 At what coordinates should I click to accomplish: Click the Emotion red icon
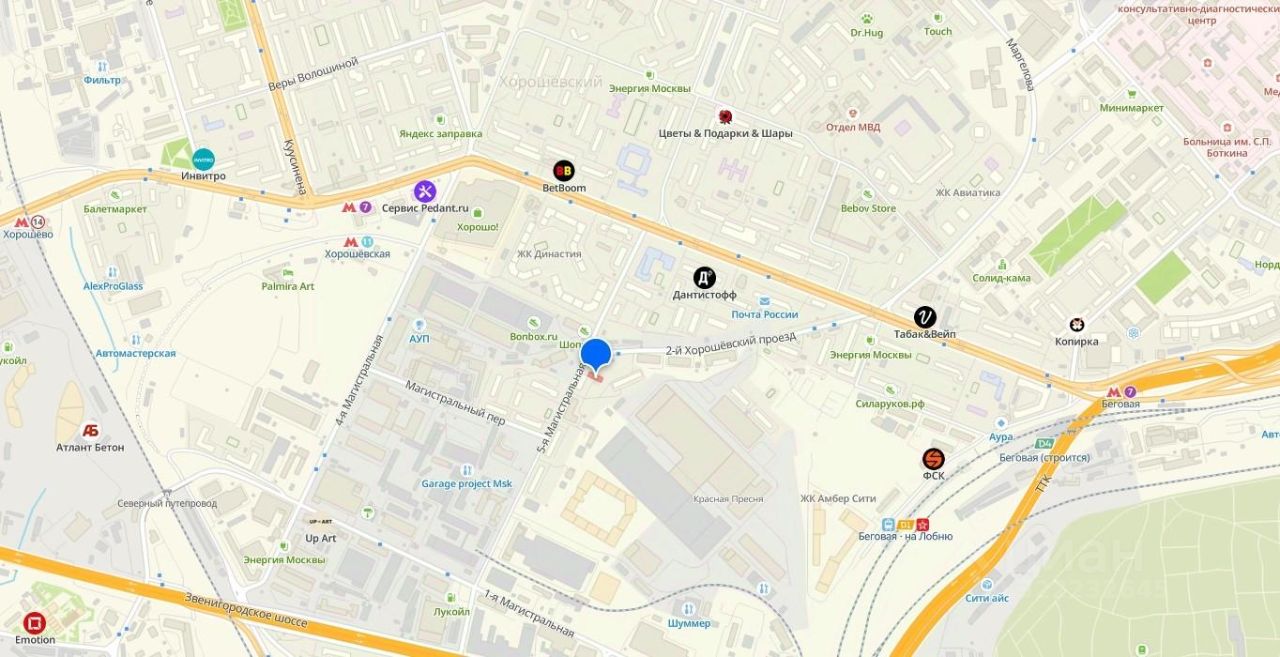(34, 622)
